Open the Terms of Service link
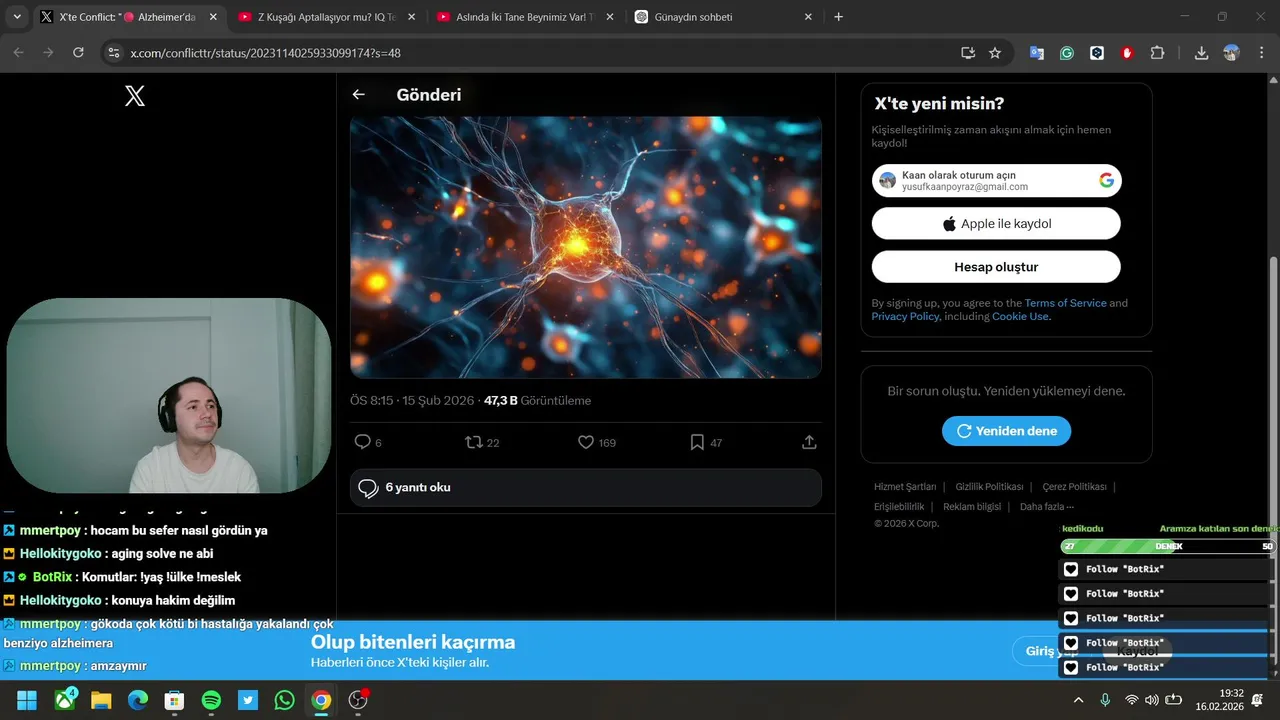Screen dimensions: 1280x720 click(1065, 303)
